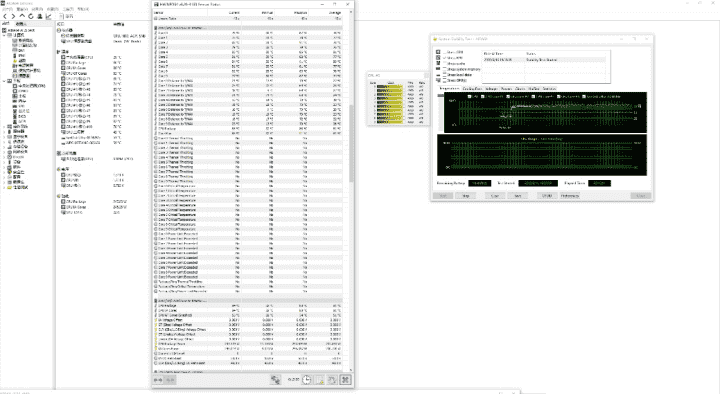Open the report graph icon in AIDA64 toolbar
The width and height of the screenshot is (720, 394).
(x=48, y=16)
